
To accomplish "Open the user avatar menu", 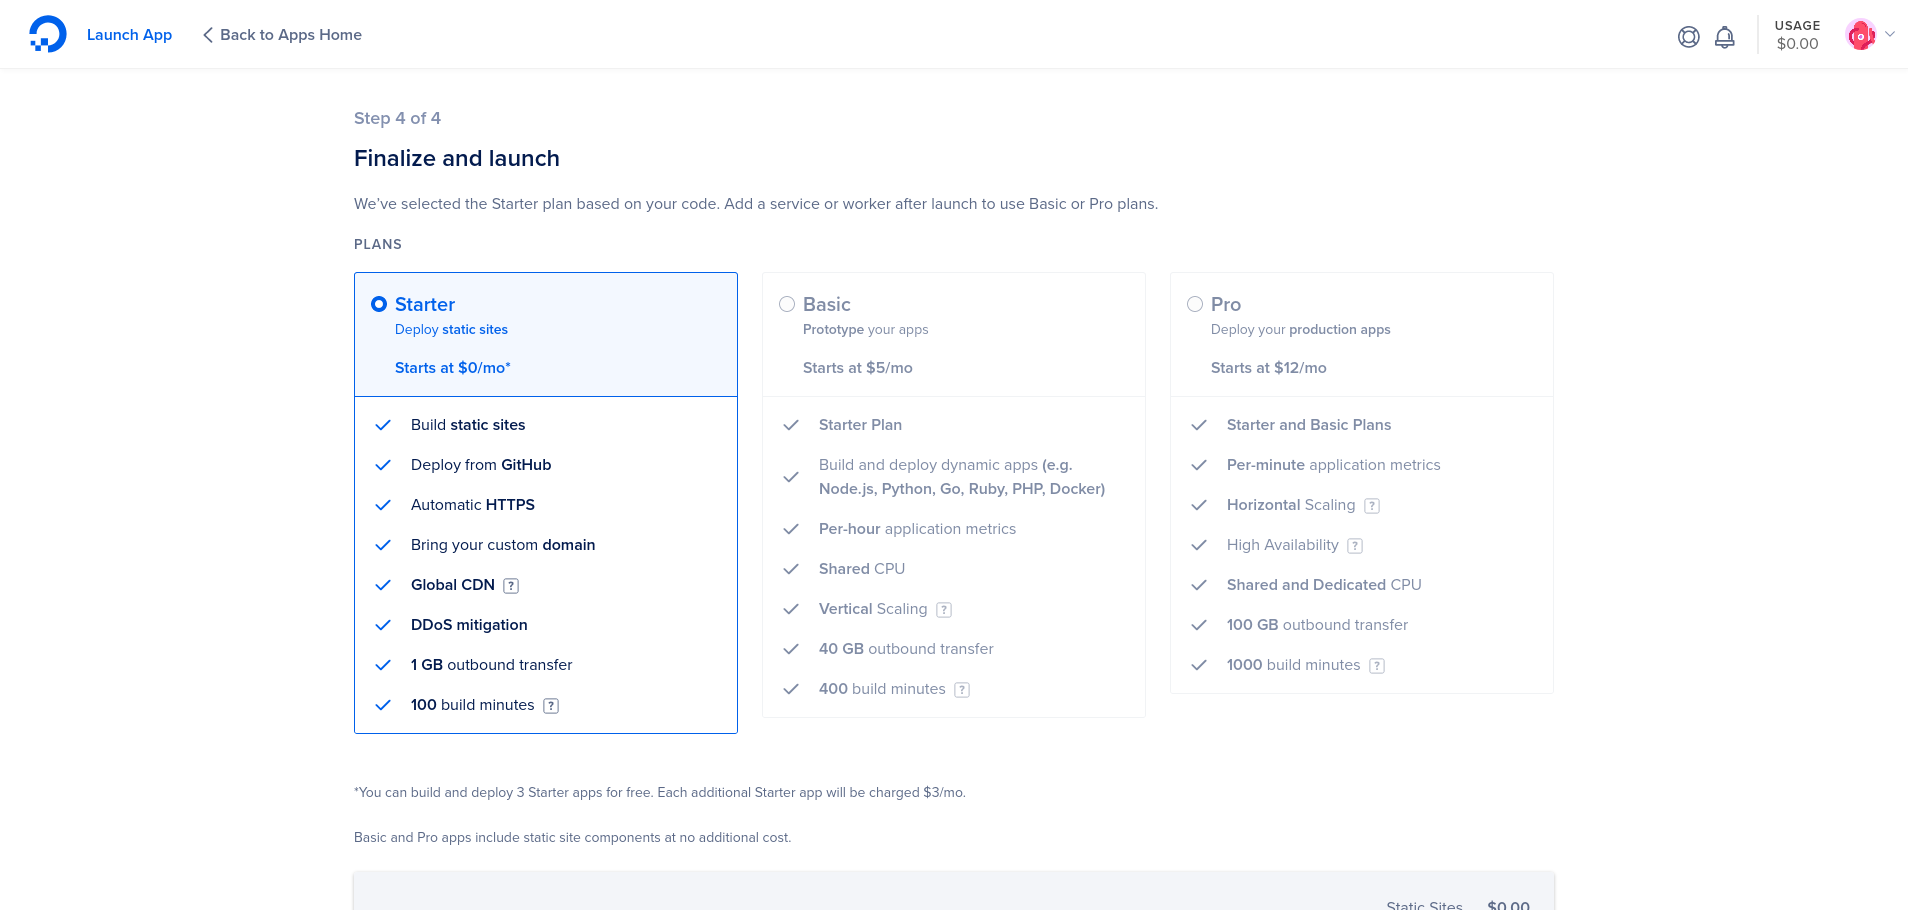I will pyautogui.click(x=1860, y=35).
